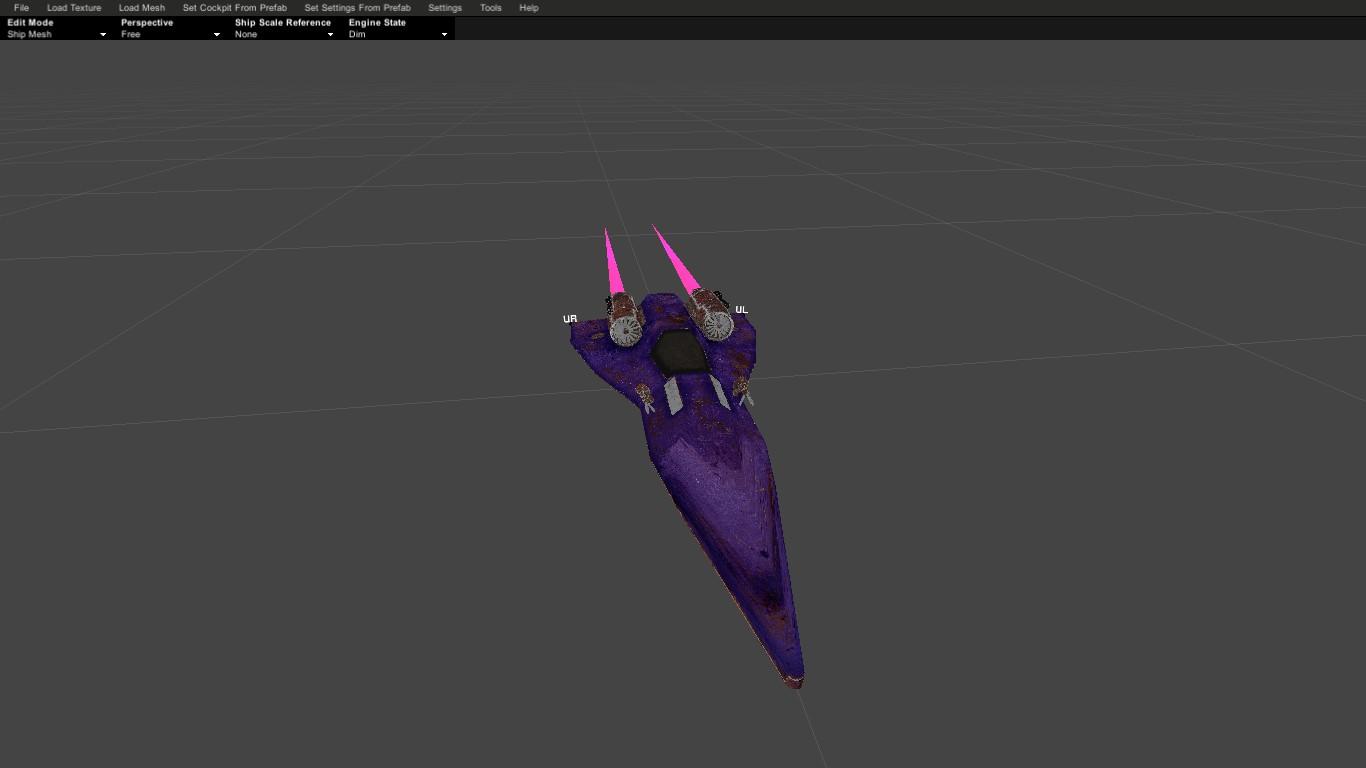Open the Tools menu

click(x=490, y=8)
